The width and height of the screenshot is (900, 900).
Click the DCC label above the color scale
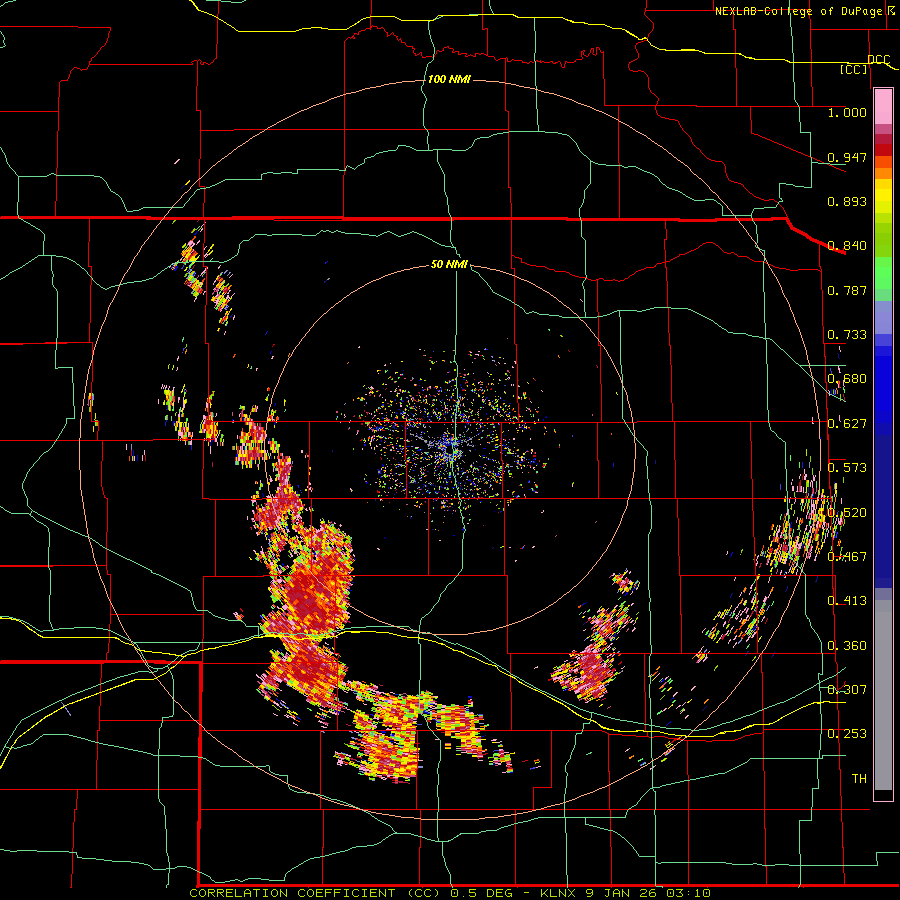[x=878, y=60]
